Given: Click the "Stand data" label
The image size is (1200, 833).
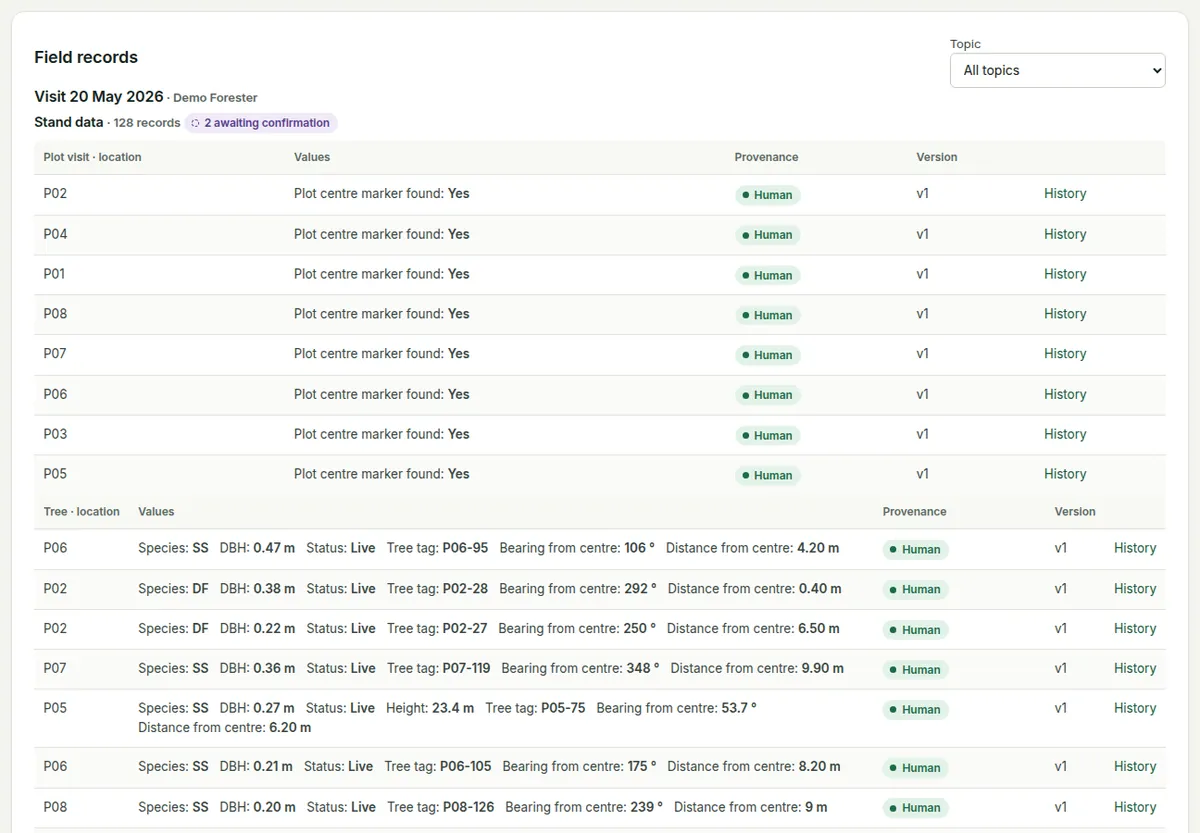Looking at the screenshot, I should tap(69, 122).
